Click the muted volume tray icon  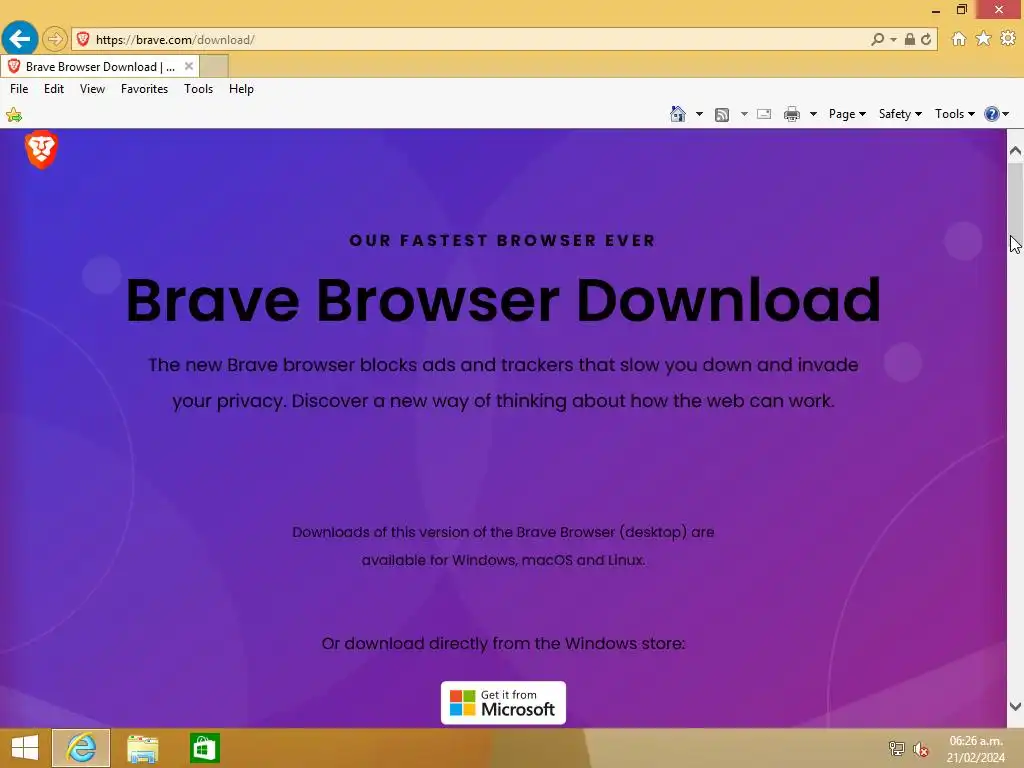[x=921, y=749]
